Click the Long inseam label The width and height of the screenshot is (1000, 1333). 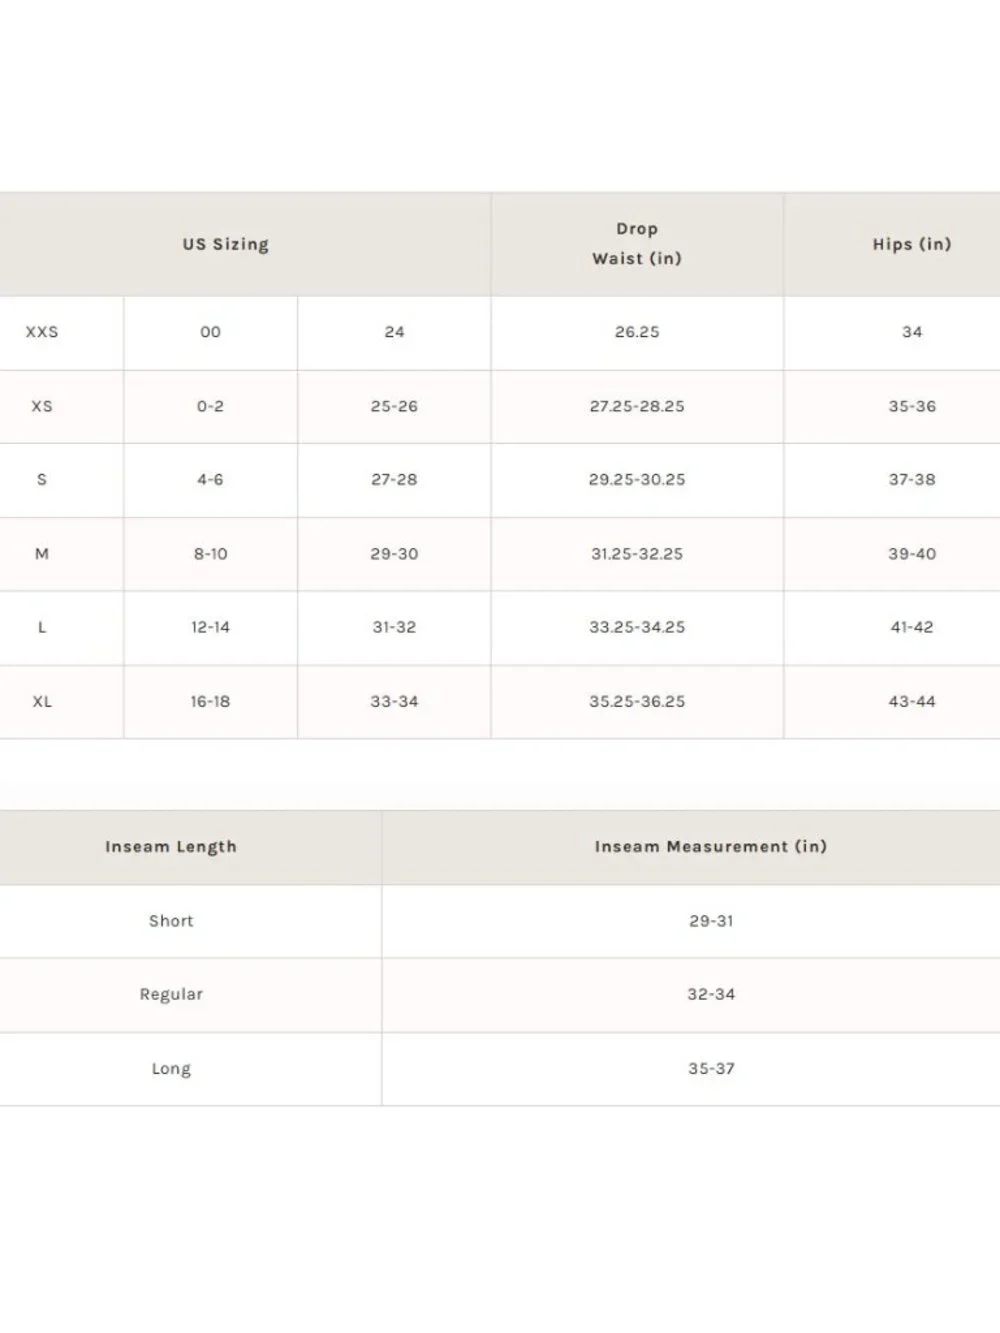point(171,1068)
